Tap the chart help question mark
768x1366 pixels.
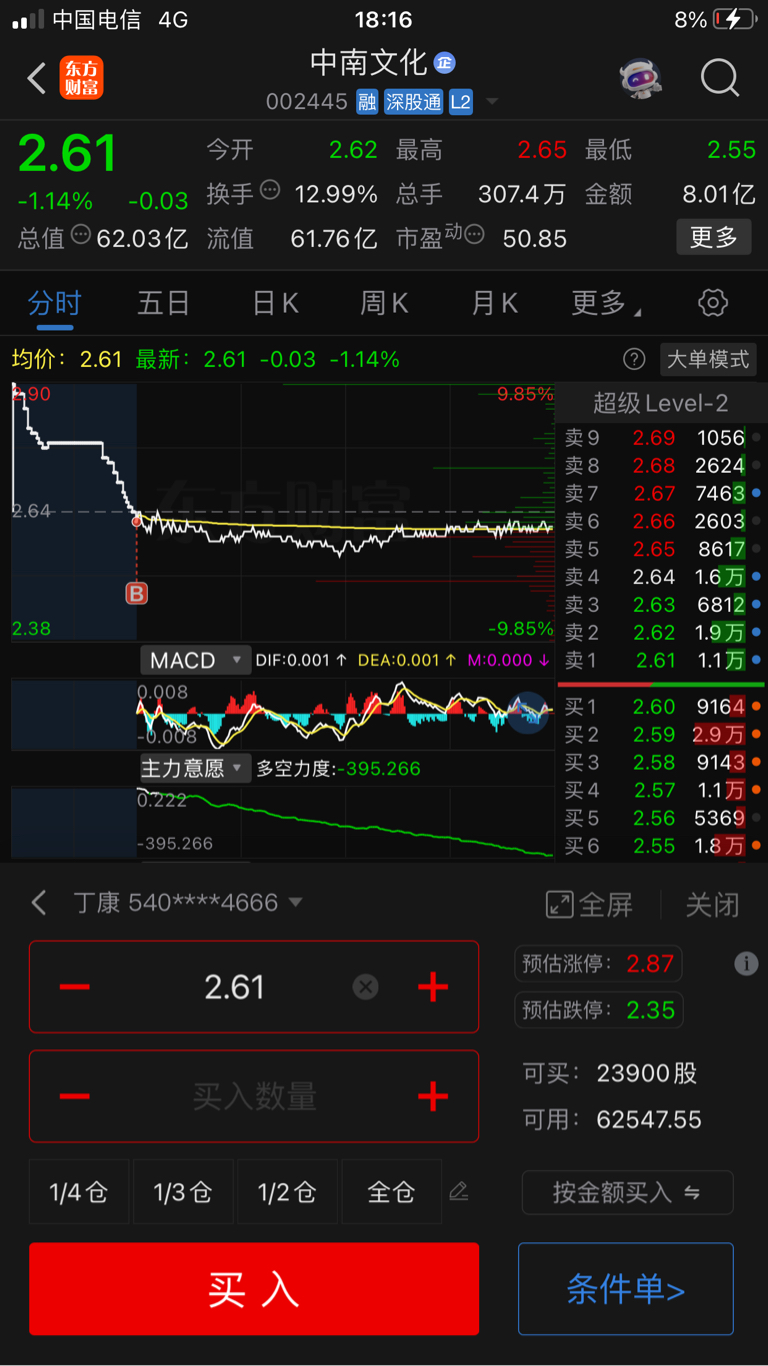coord(634,359)
